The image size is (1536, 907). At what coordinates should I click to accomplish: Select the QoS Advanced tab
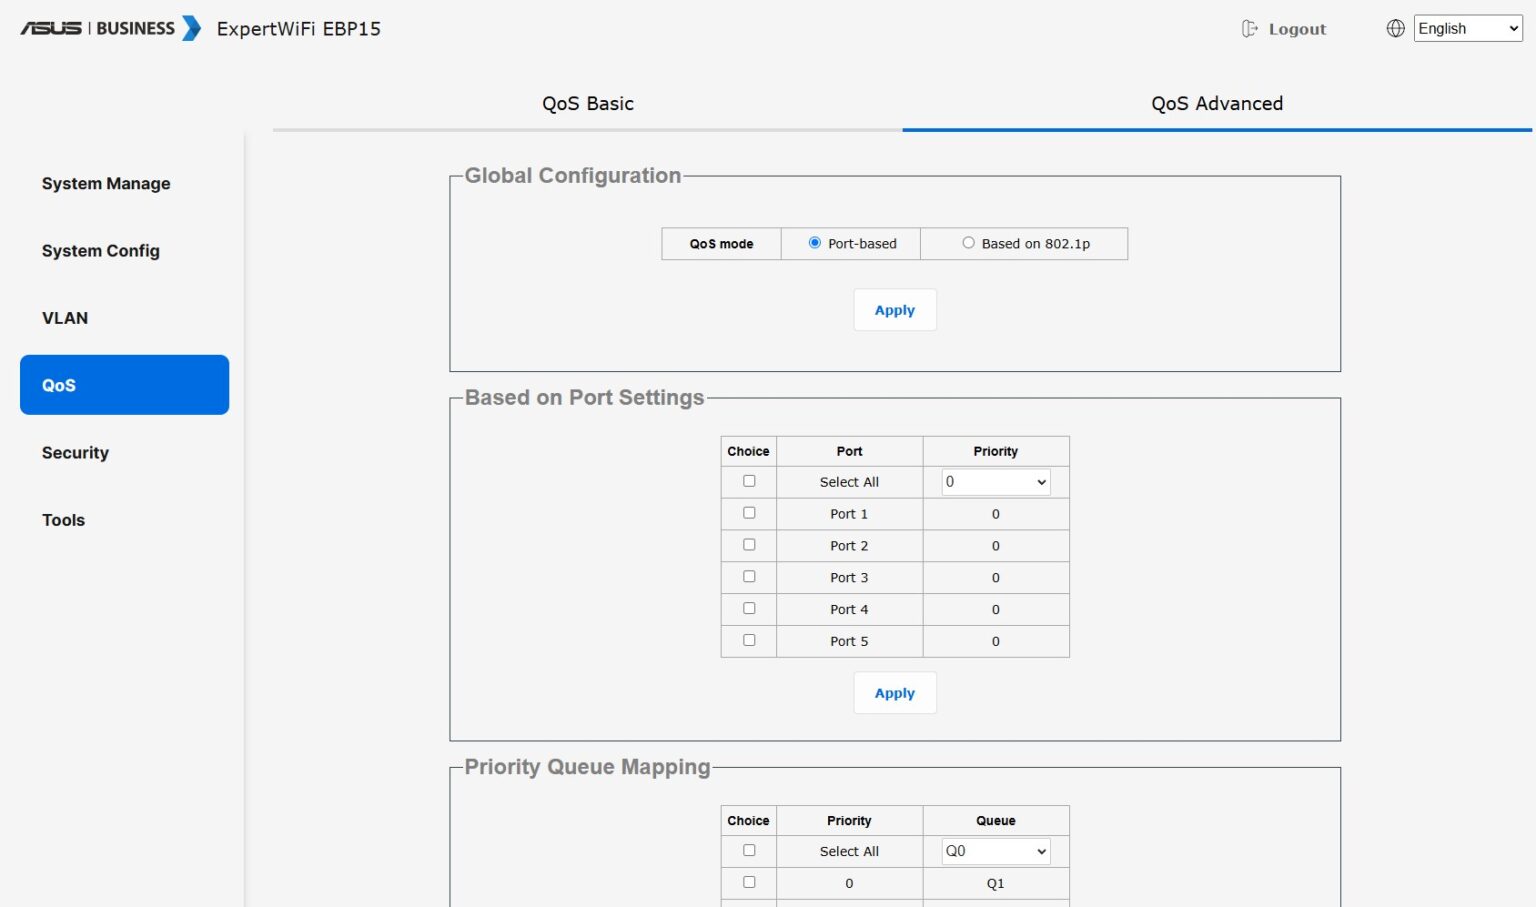coord(1216,104)
